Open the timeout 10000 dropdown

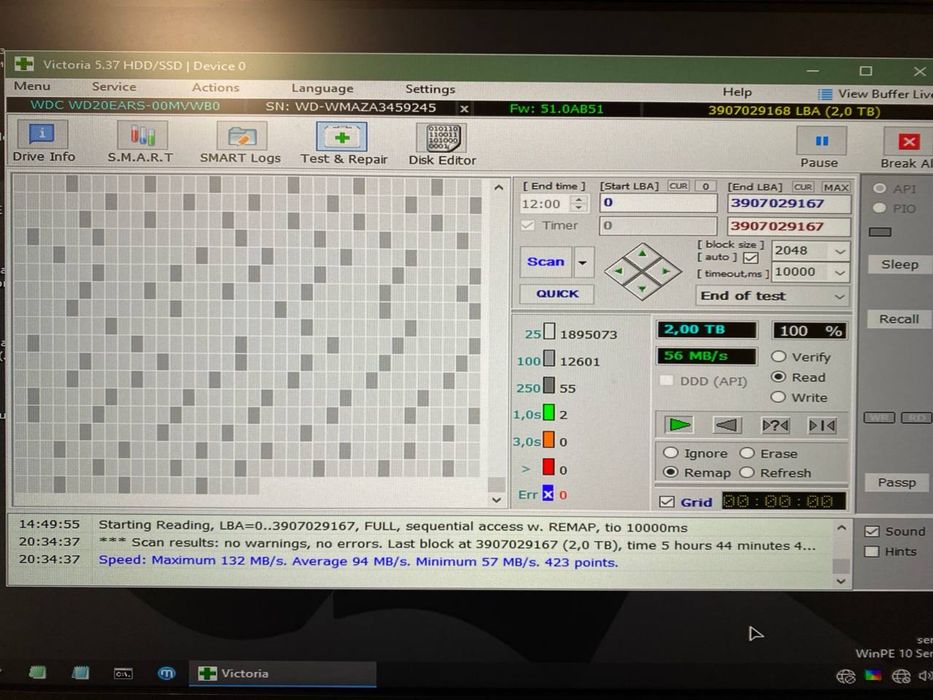click(x=840, y=273)
